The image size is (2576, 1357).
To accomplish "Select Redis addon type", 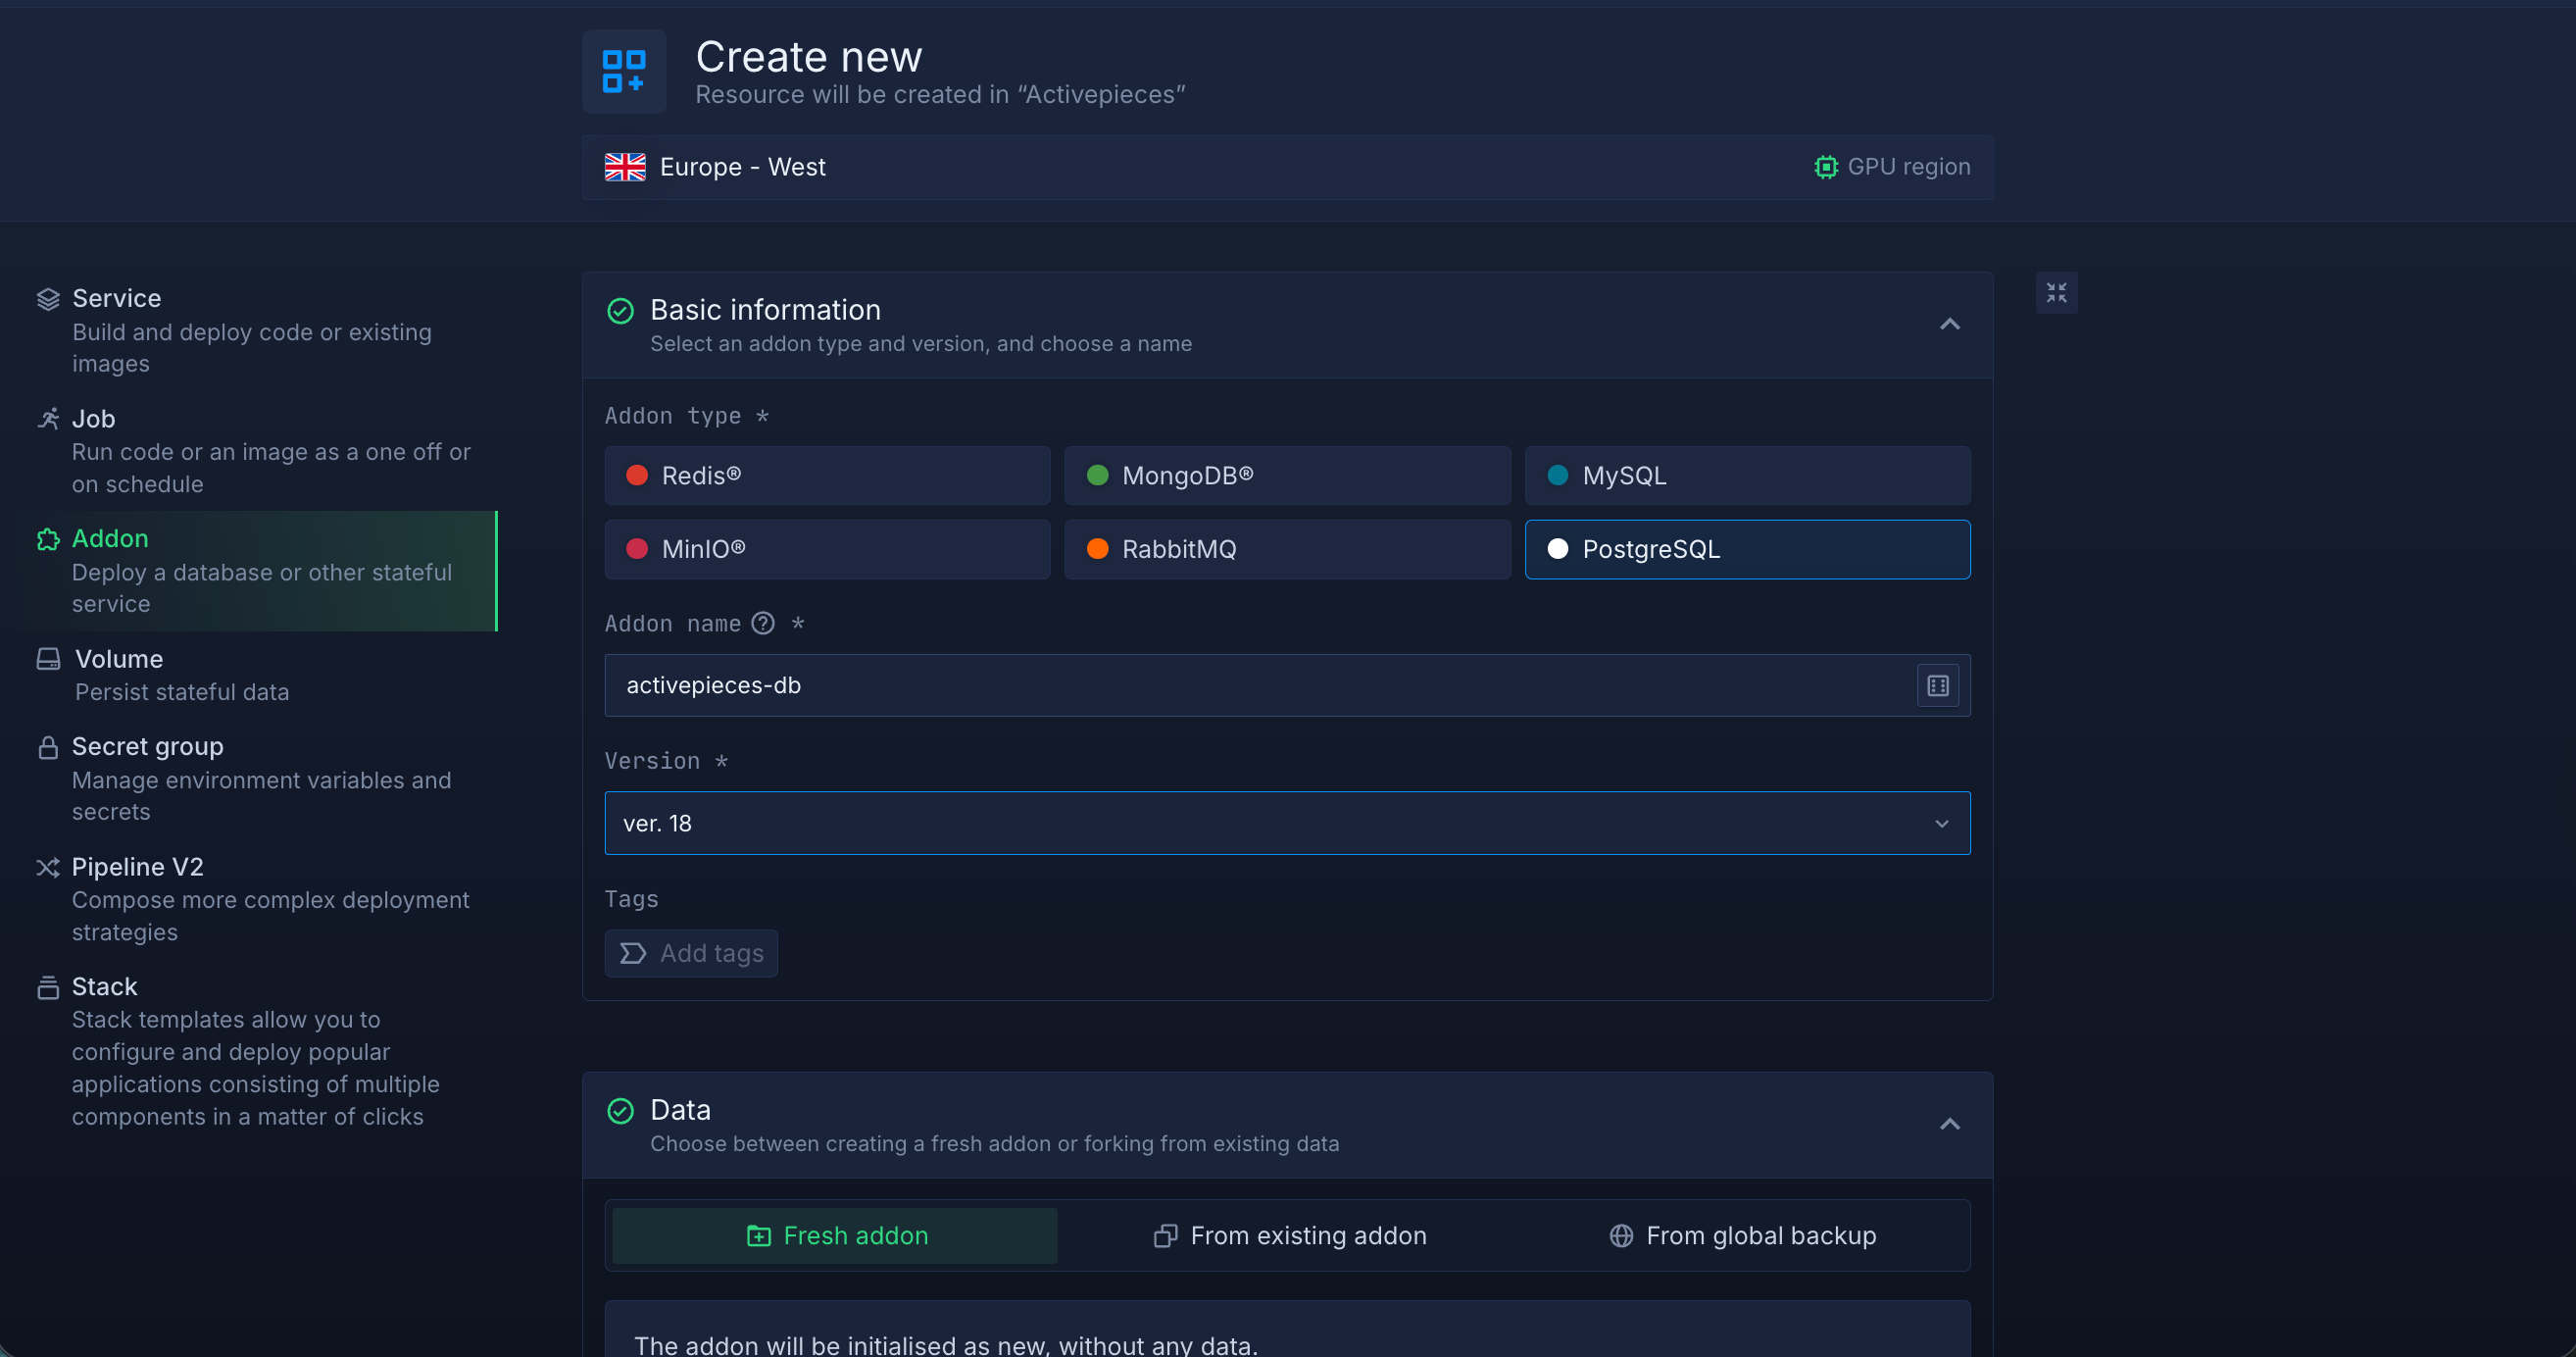I will click(827, 475).
